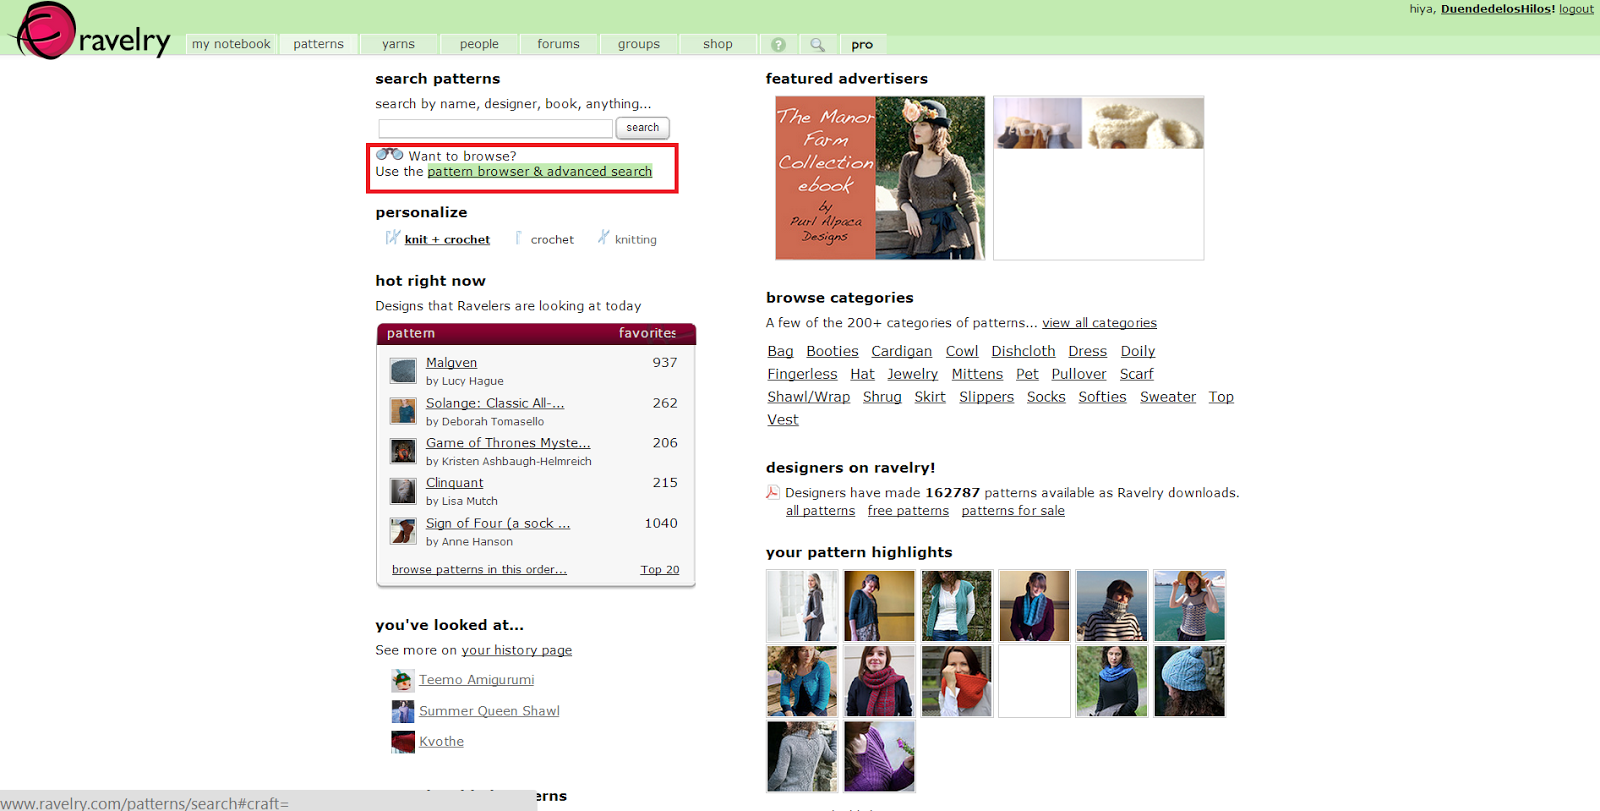The height and width of the screenshot is (811, 1600).
Task: Log out via the logout link
Action: (x=1576, y=9)
